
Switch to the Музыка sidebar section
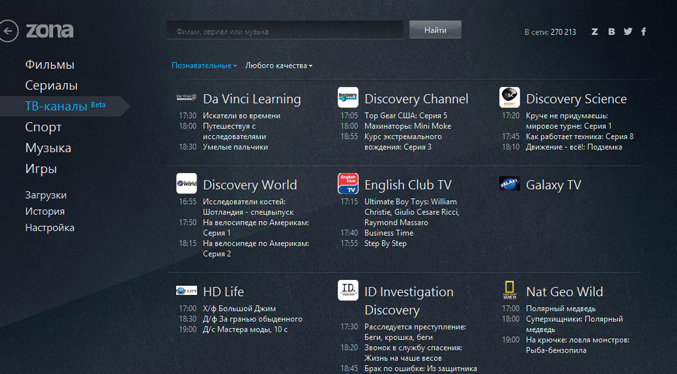(x=48, y=148)
